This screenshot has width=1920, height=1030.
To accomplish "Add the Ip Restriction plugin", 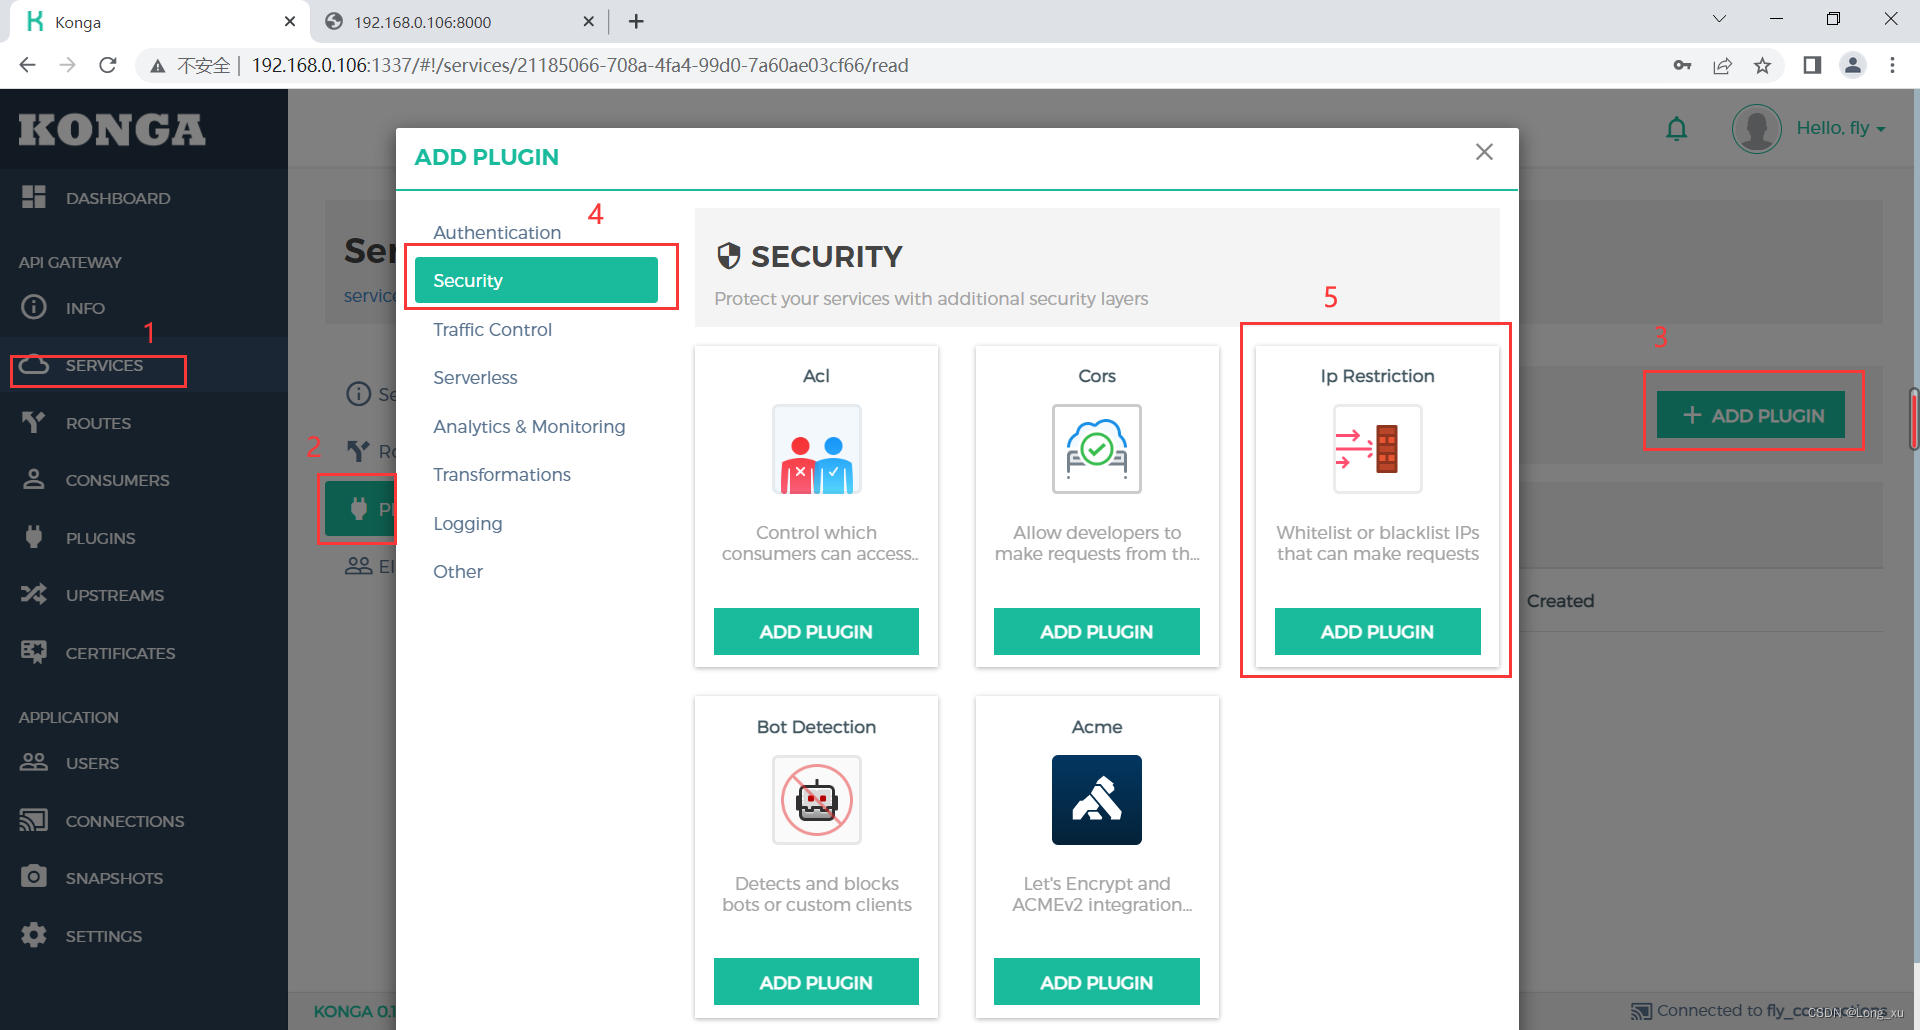I will pyautogui.click(x=1378, y=631).
